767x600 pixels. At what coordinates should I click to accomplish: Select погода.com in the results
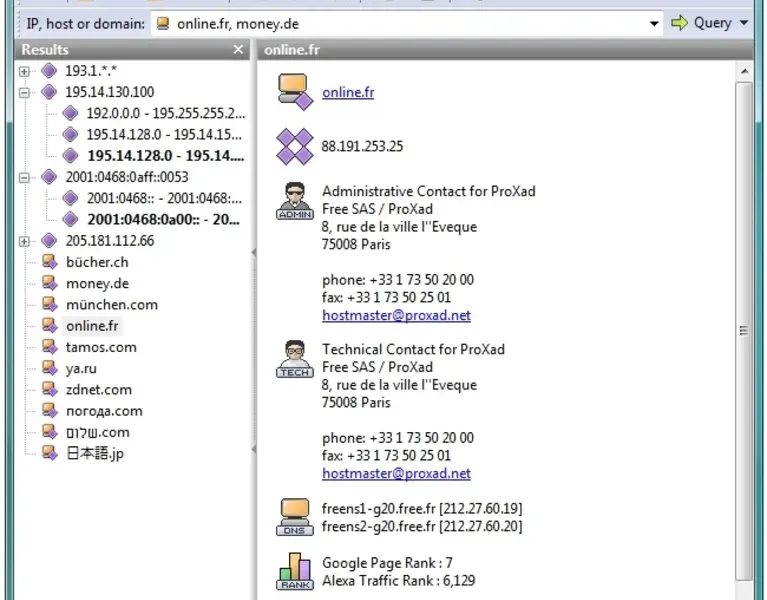104,411
